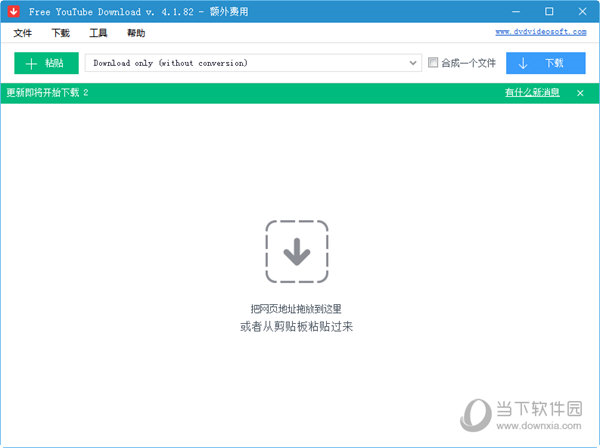Open the www.dvdvideosoft.com link
600x448 pixels.
(541, 32)
